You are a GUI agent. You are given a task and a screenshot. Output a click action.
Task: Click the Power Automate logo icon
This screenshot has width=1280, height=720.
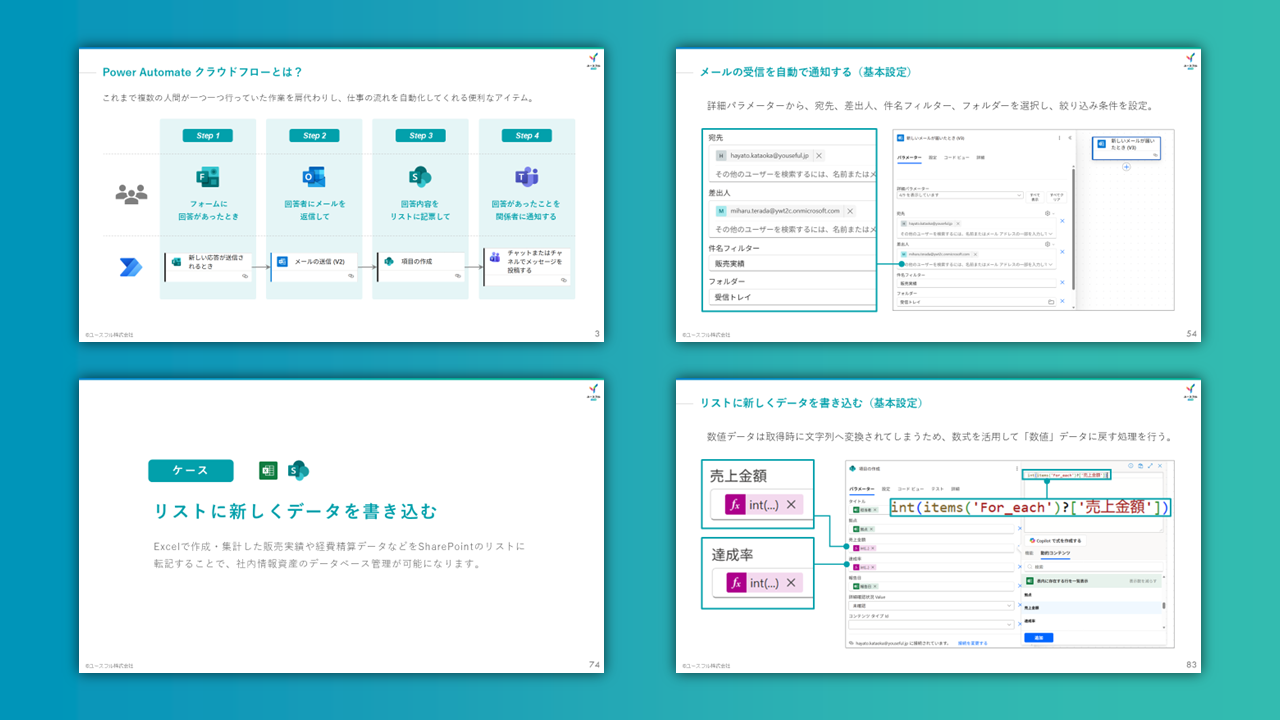pos(131,267)
